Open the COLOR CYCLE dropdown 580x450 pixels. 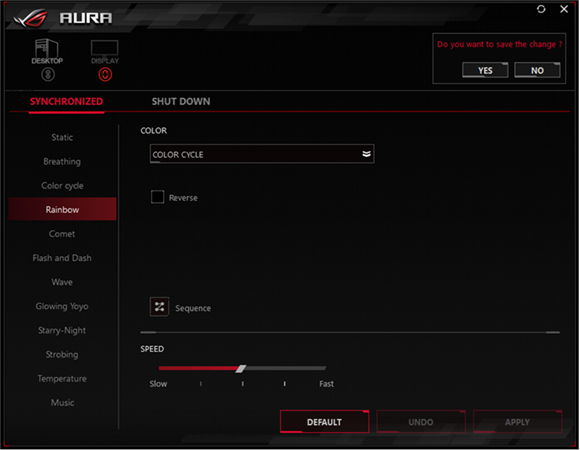262,154
